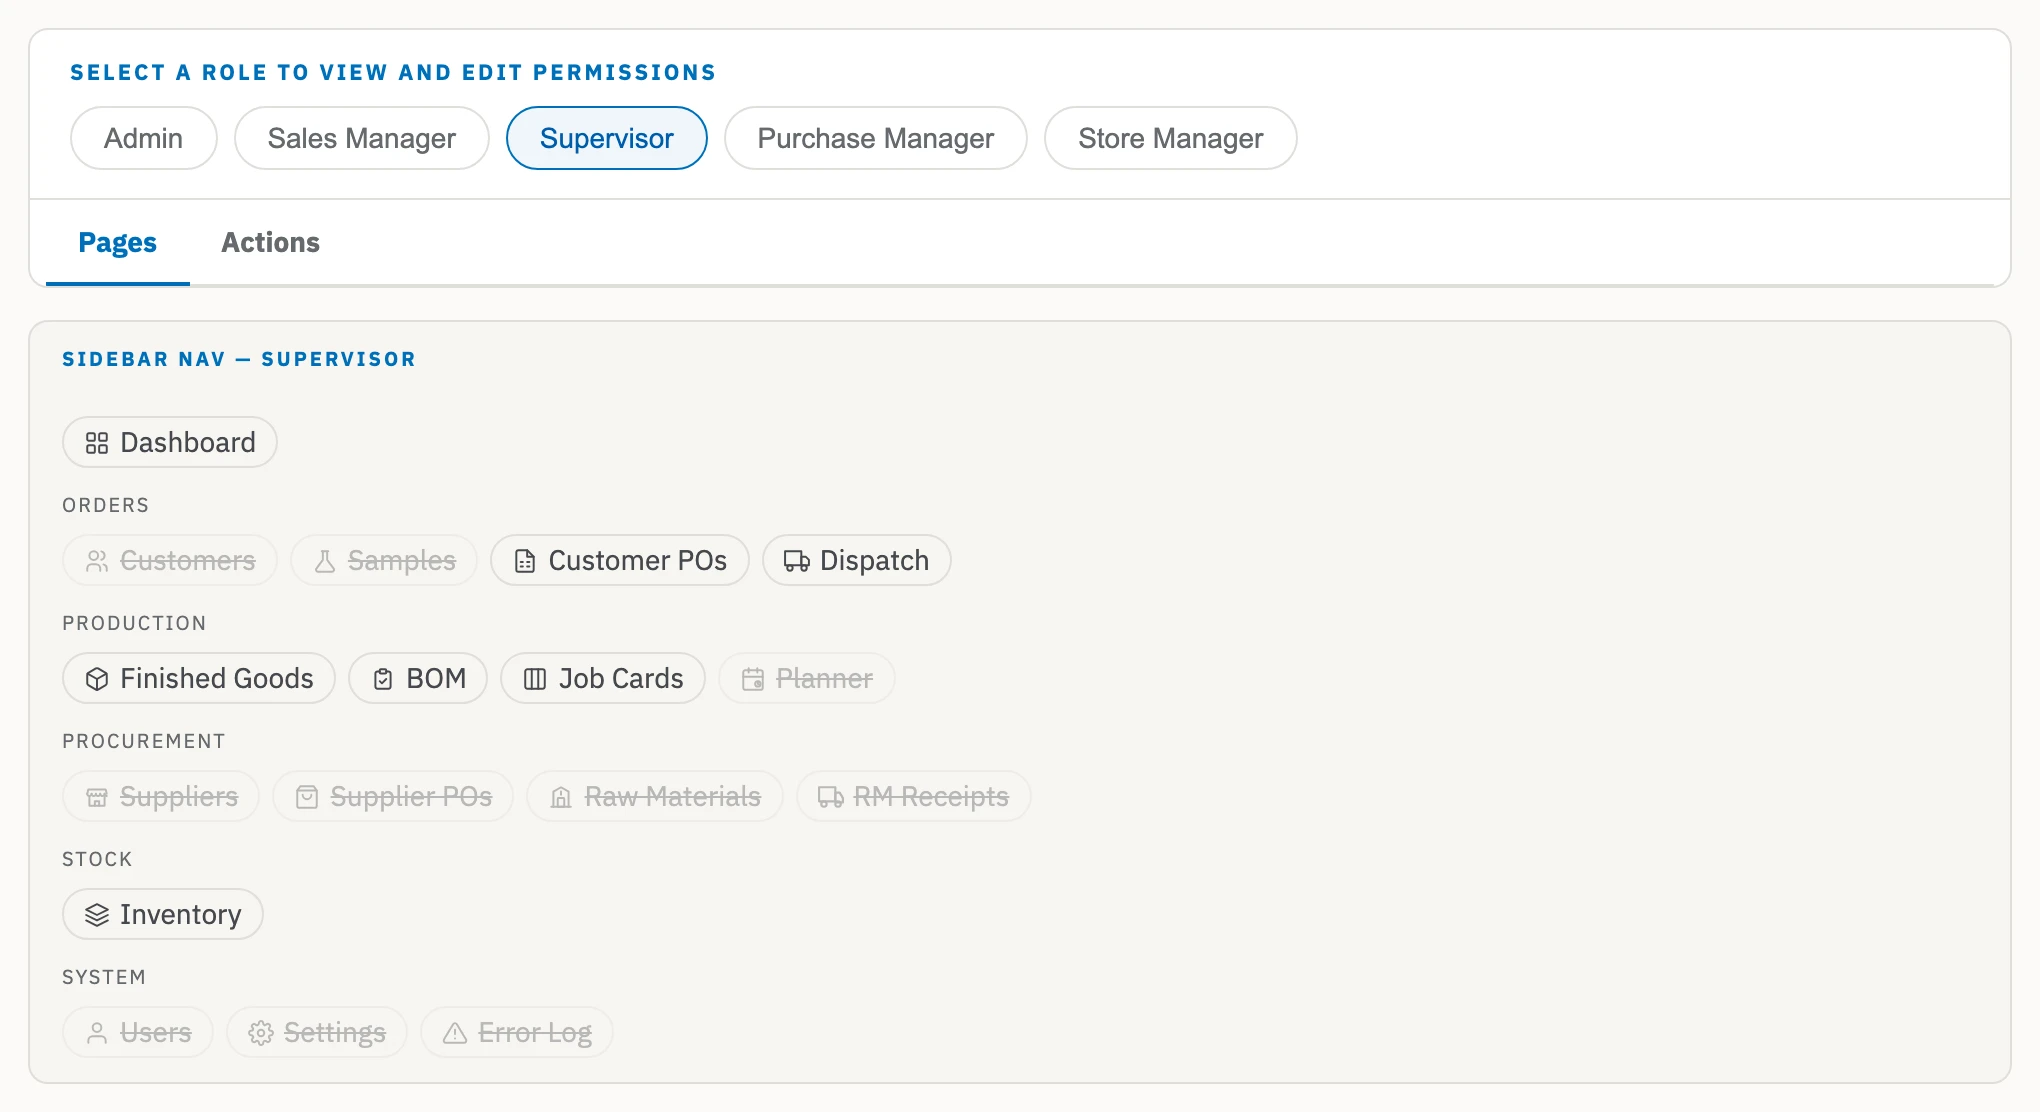This screenshot has width=2040, height=1112.
Task: Toggle BOM page label
Action: coord(436,678)
